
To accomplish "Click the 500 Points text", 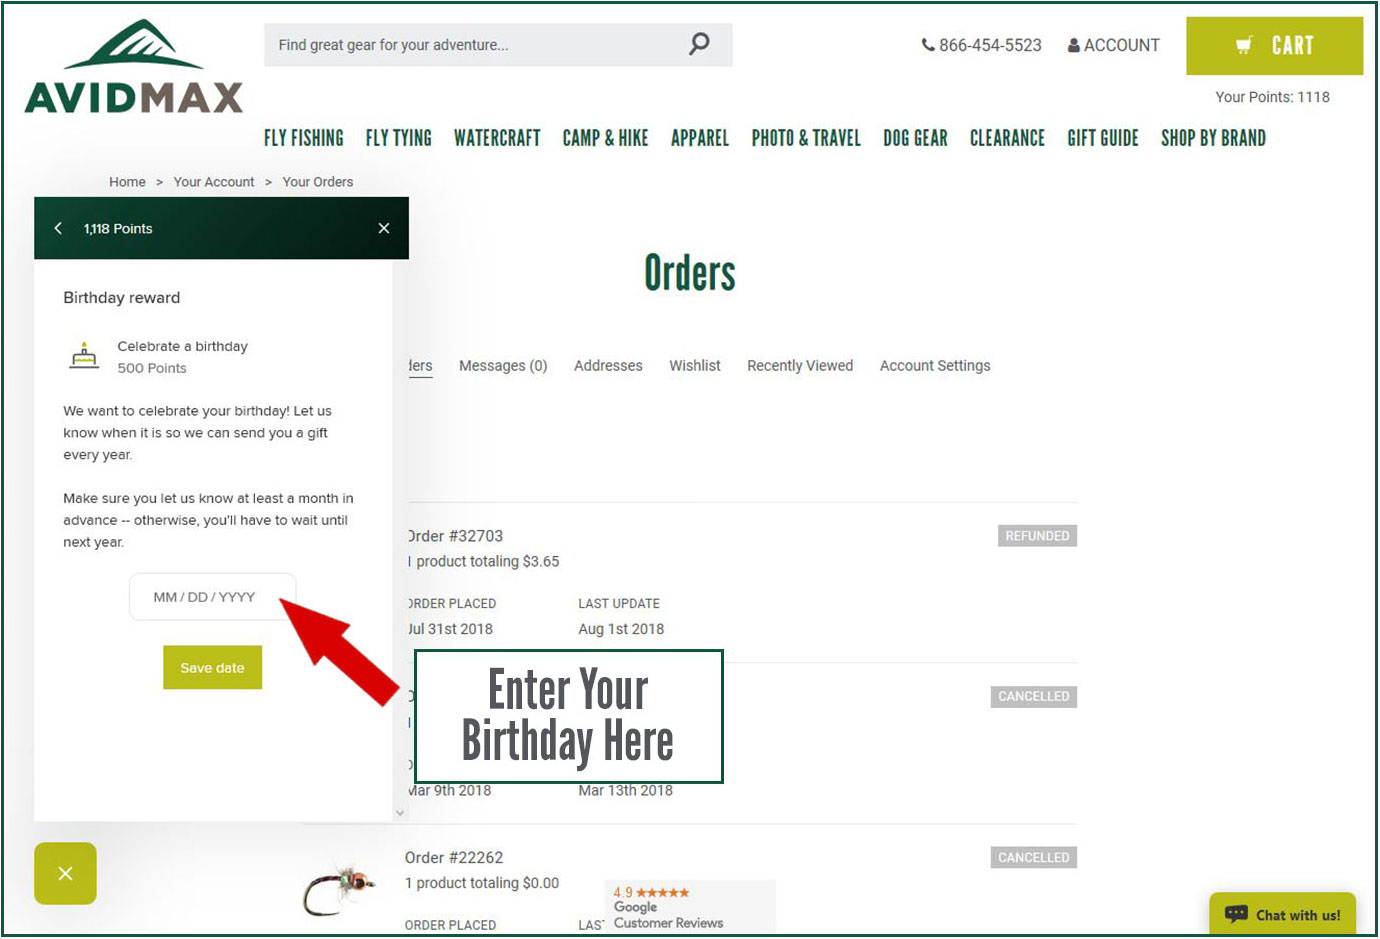I will coord(152,368).
